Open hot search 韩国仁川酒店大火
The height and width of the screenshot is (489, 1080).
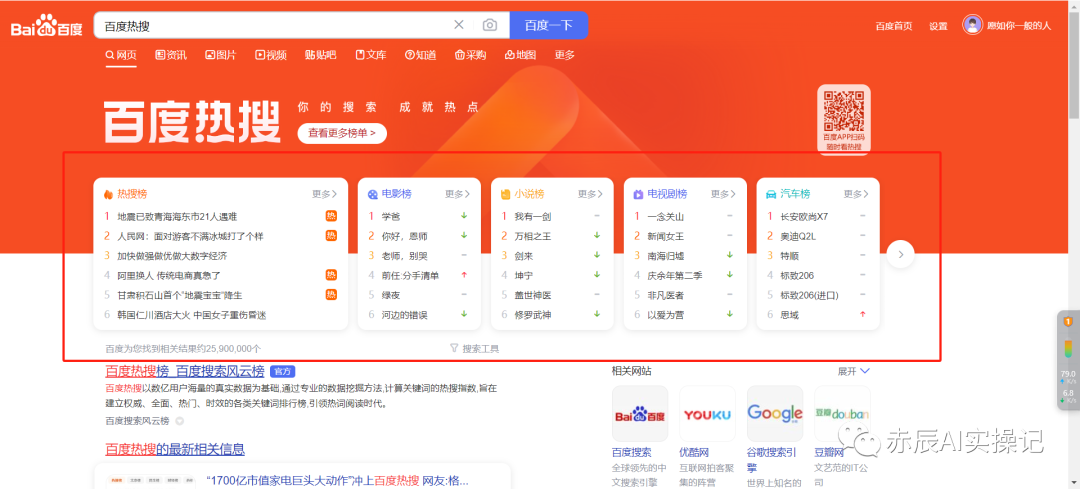click(x=191, y=315)
